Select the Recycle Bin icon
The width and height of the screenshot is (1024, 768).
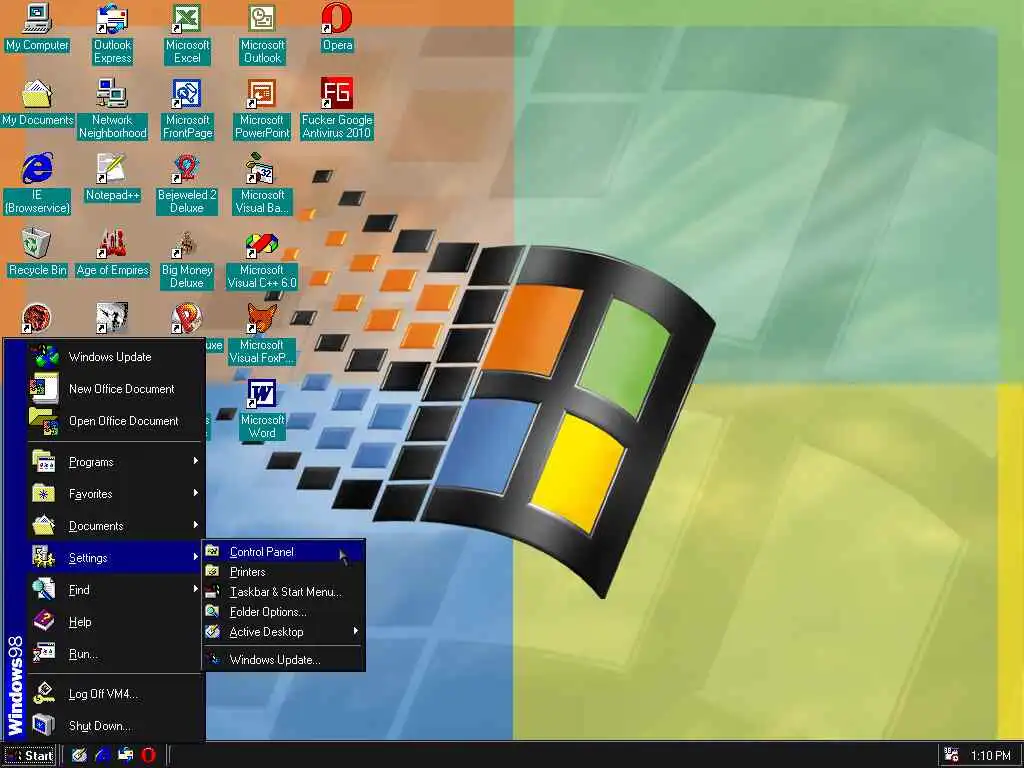pyautogui.click(x=37, y=253)
